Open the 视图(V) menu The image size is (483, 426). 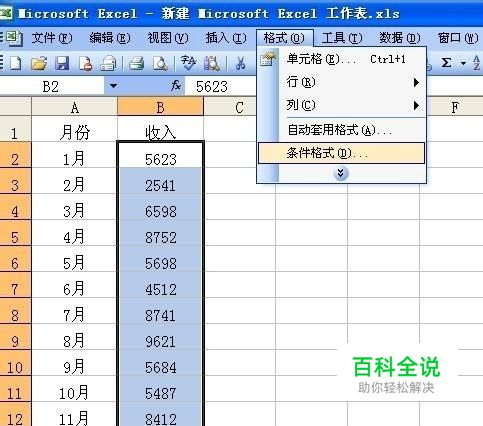tap(168, 38)
